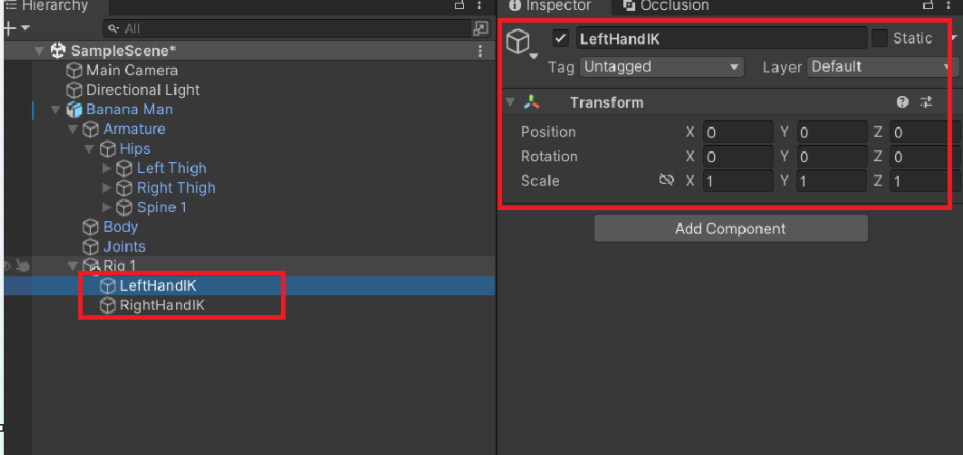Expand the Left Thigh foldout
The image size is (963, 455).
[107, 168]
